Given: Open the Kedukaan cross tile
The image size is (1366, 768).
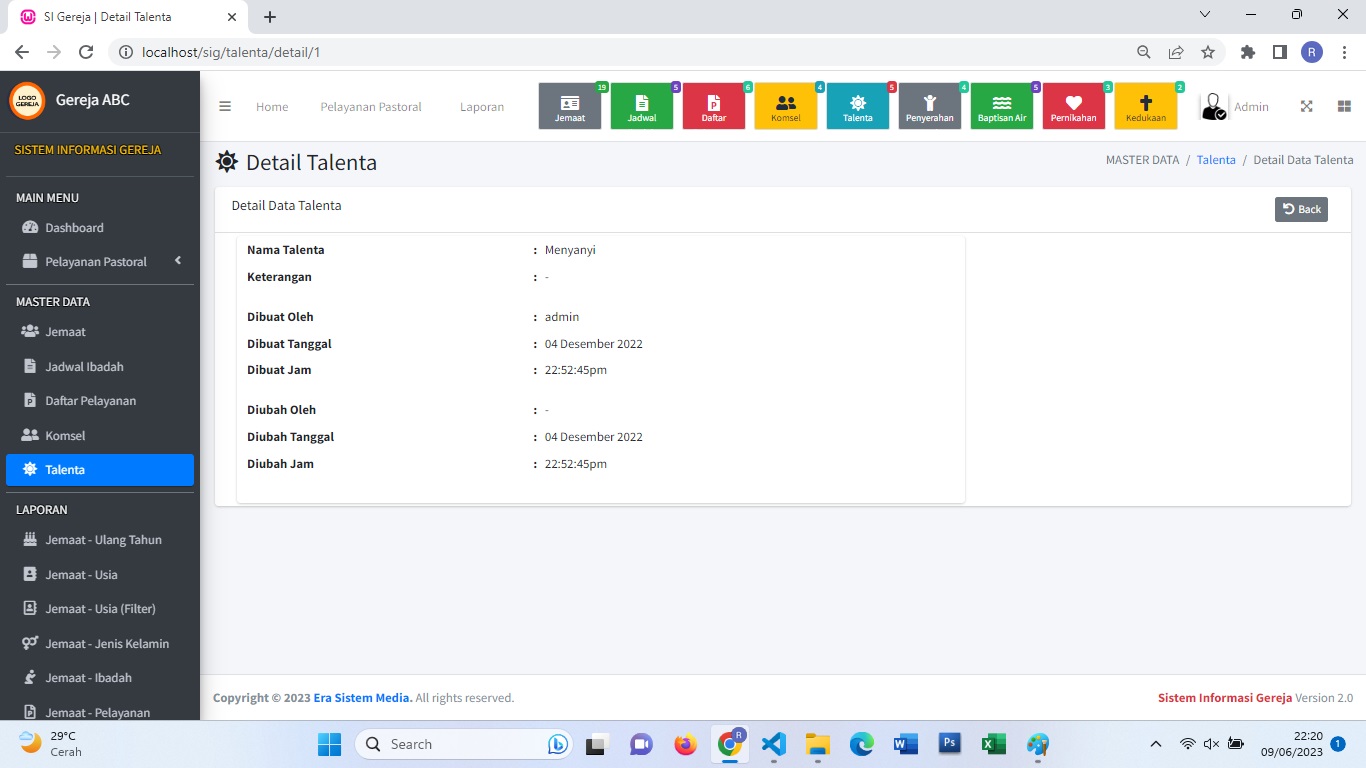Looking at the screenshot, I should coord(1146,106).
